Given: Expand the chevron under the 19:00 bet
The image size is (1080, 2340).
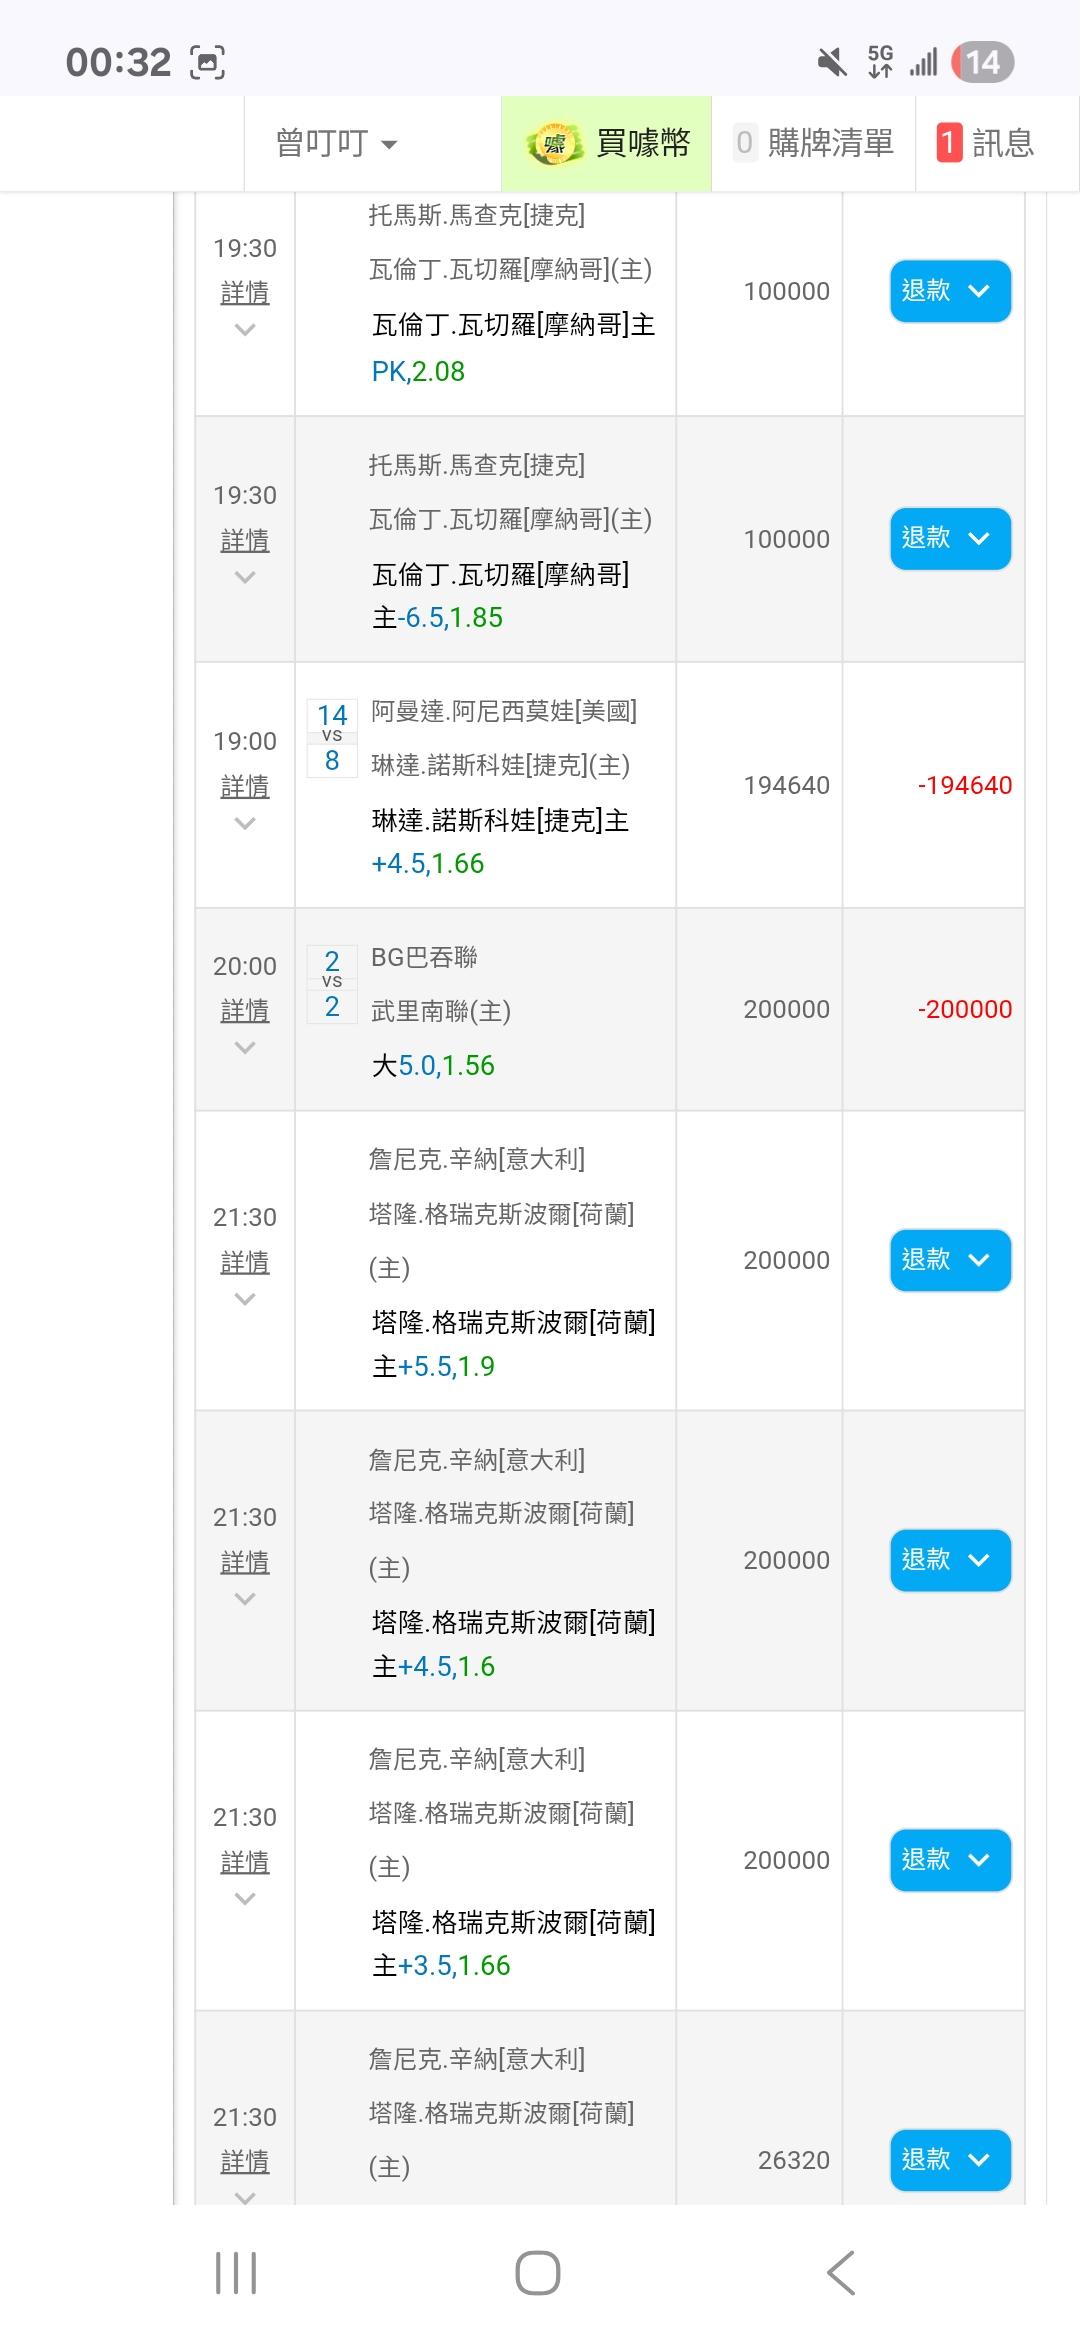Looking at the screenshot, I should 245,823.
